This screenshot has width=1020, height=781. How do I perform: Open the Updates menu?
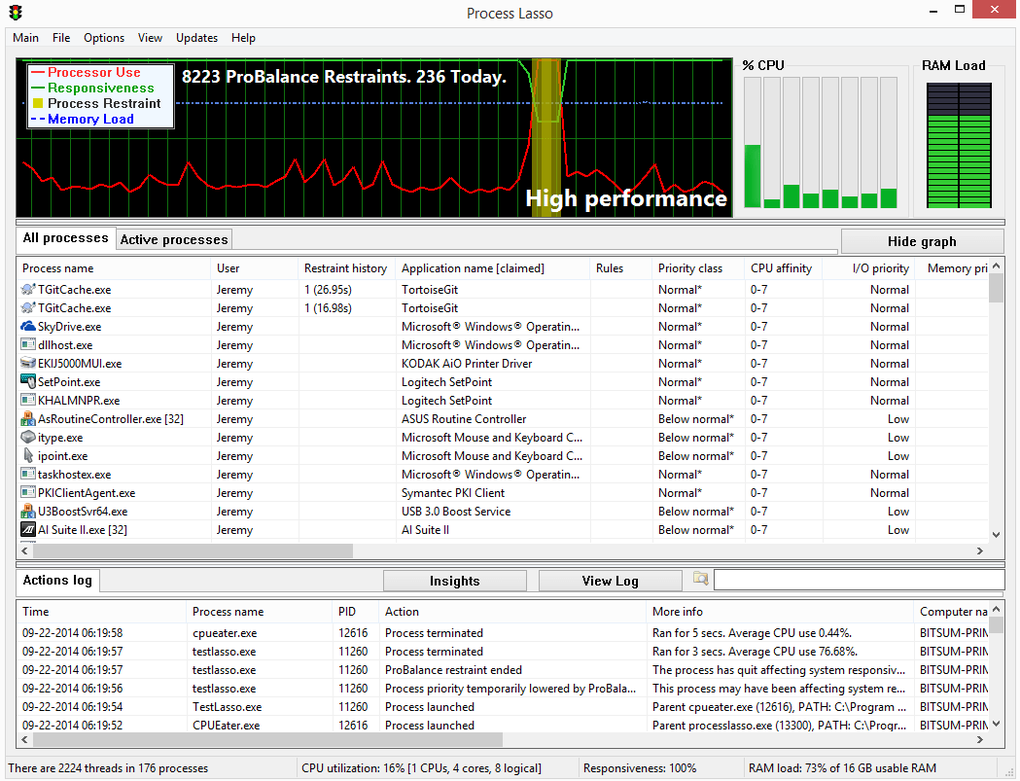[196, 38]
